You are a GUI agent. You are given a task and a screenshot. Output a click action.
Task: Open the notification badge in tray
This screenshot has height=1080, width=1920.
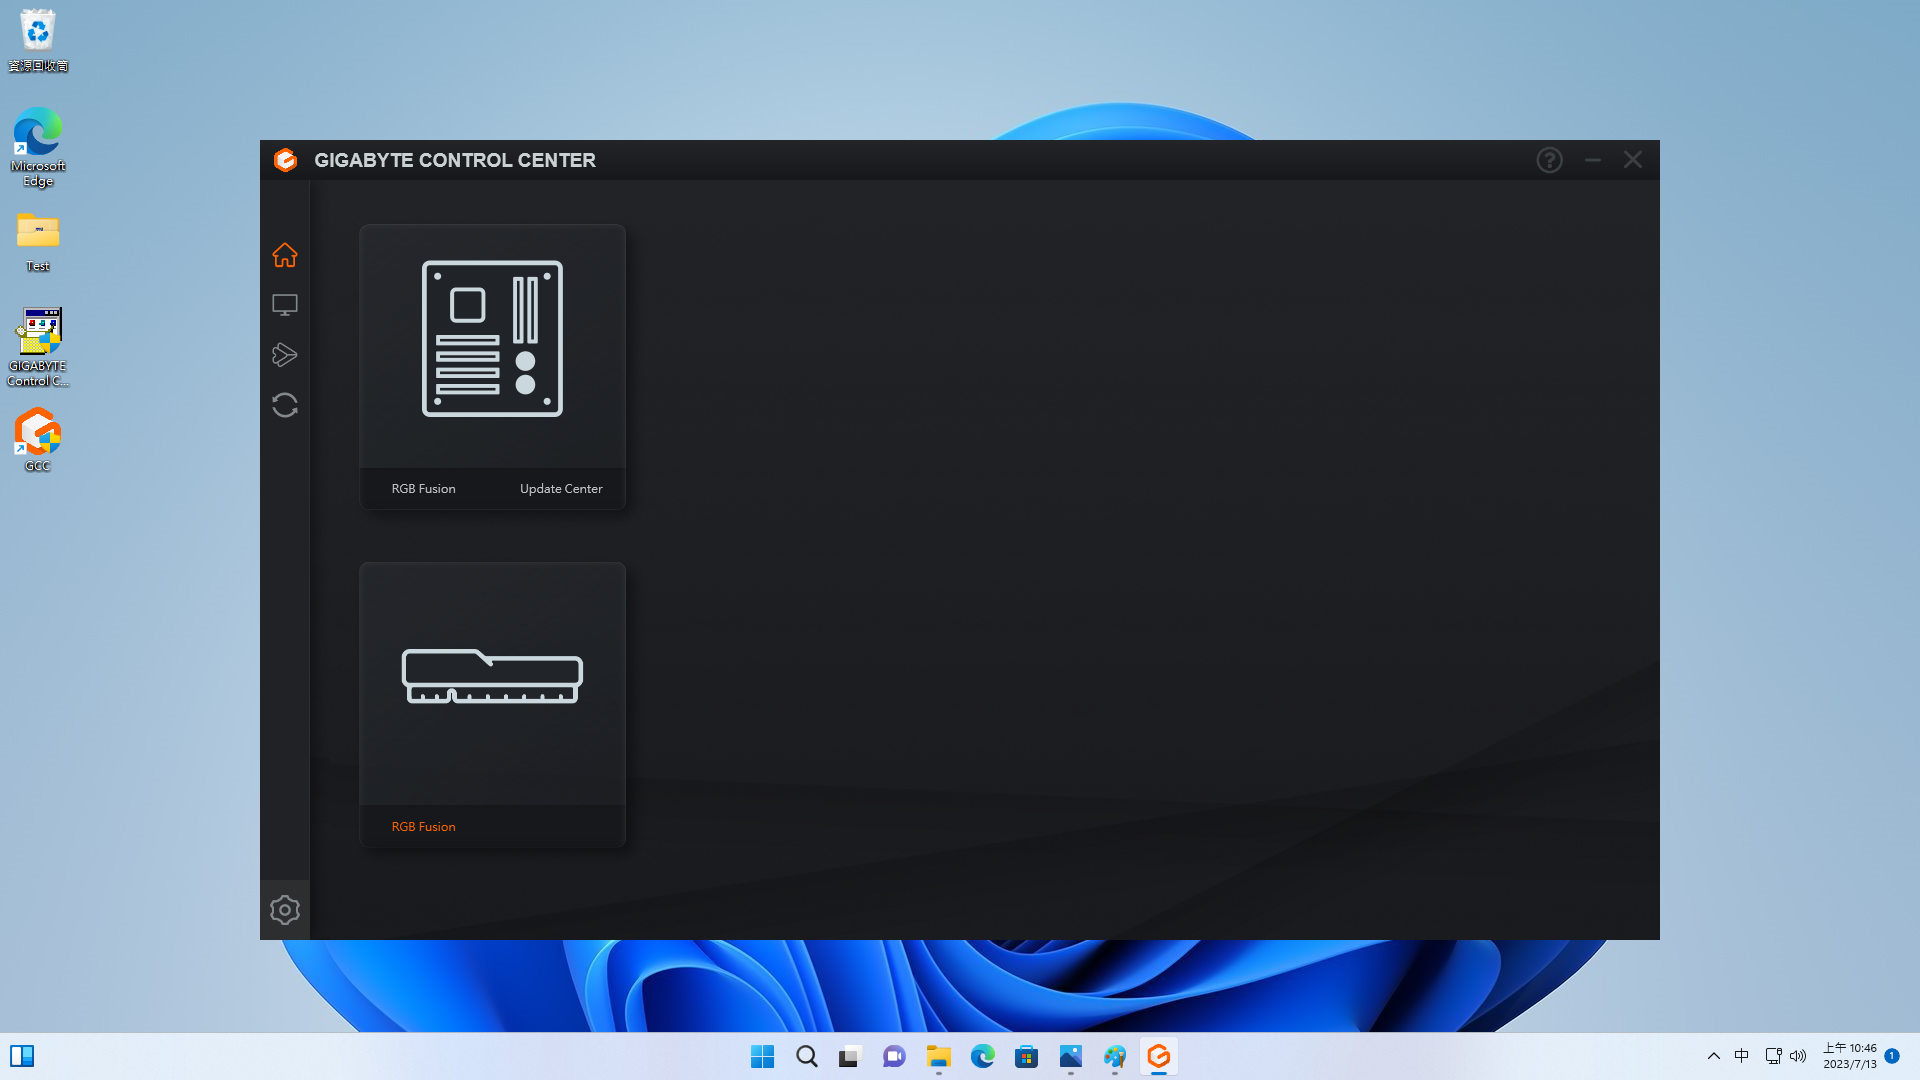click(1892, 1056)
